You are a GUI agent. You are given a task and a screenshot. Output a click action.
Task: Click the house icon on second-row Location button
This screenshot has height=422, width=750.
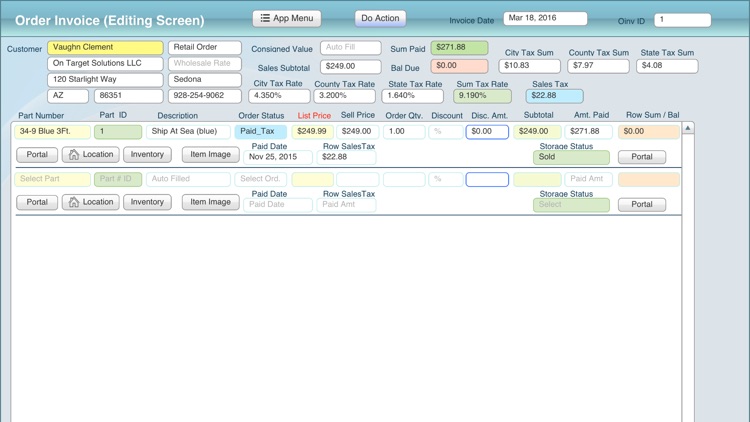point(74,202)
